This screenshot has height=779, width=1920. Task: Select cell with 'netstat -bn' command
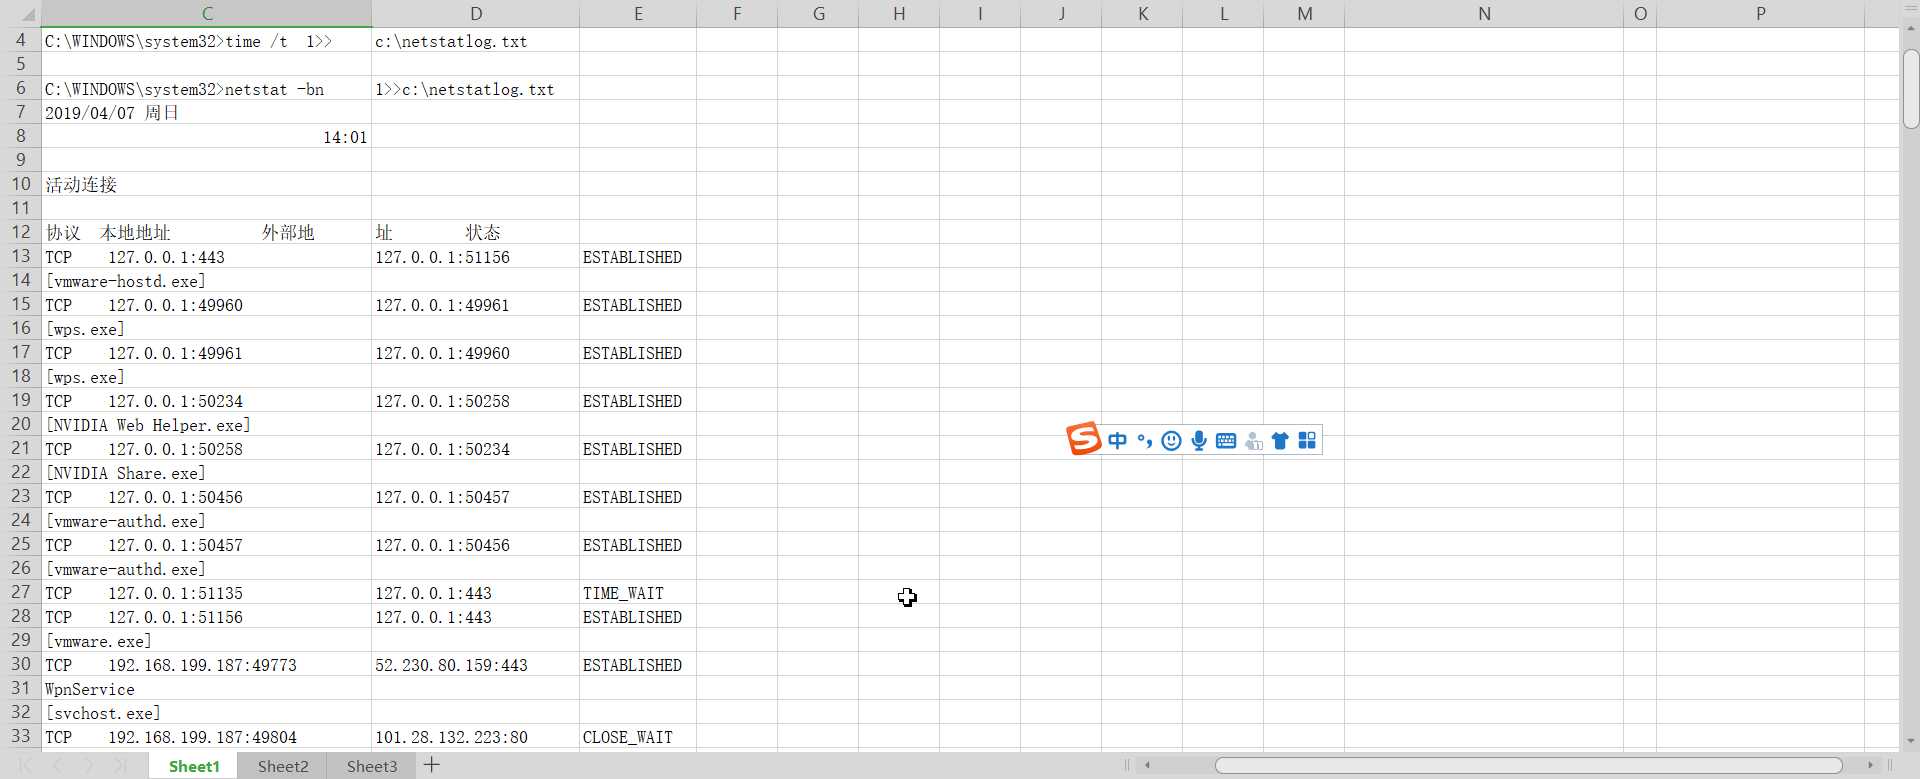pos(207,89)
